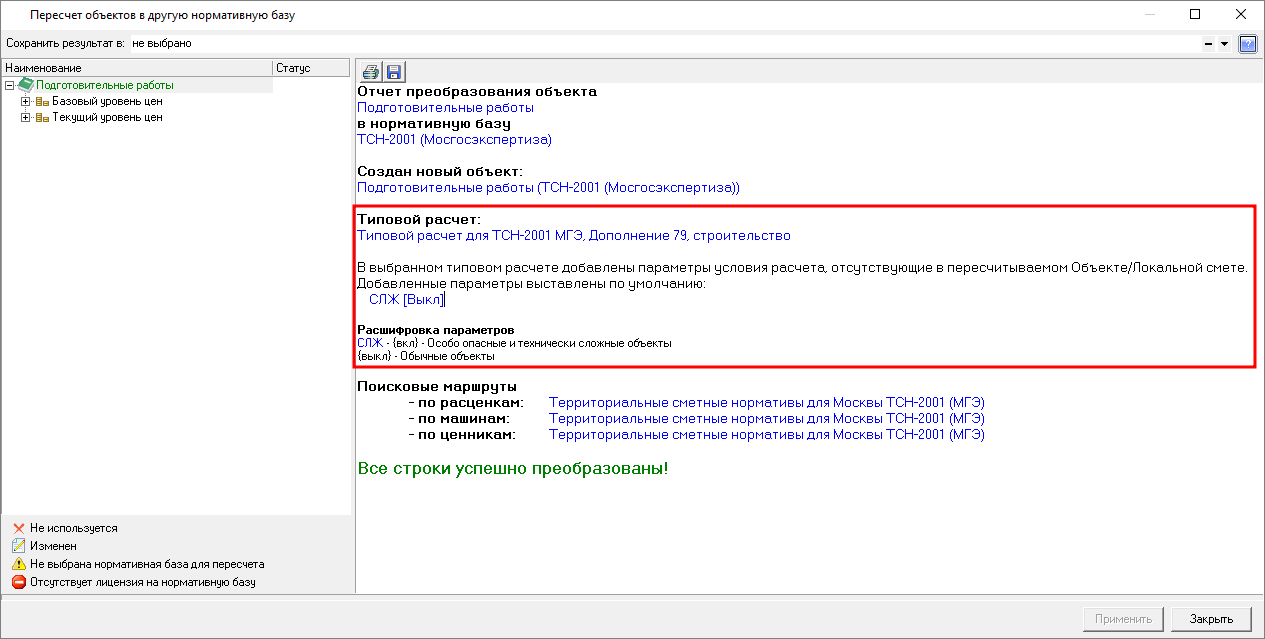
Task: Click the Закрыть button
Action: pyautogui.click(x=1211, y=619)
